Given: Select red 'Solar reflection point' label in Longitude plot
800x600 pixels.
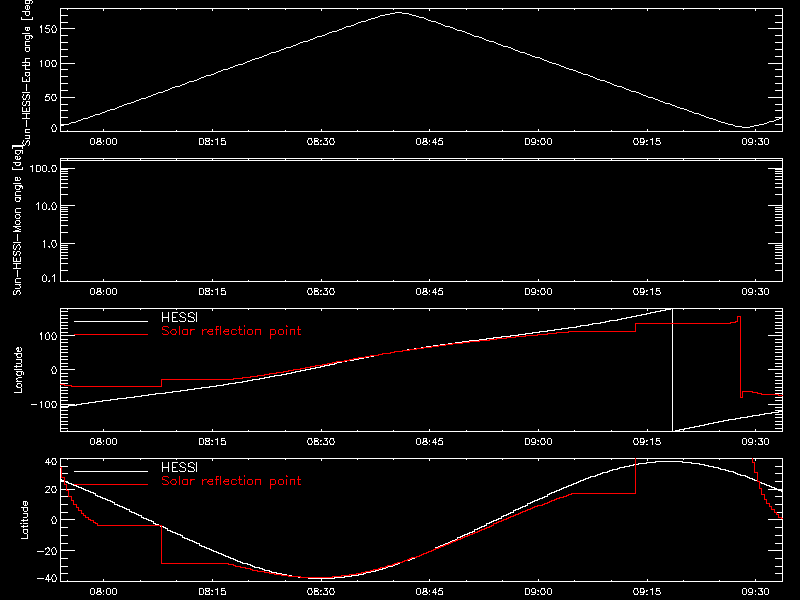Looking at the screenshot, I should (231, 331).
